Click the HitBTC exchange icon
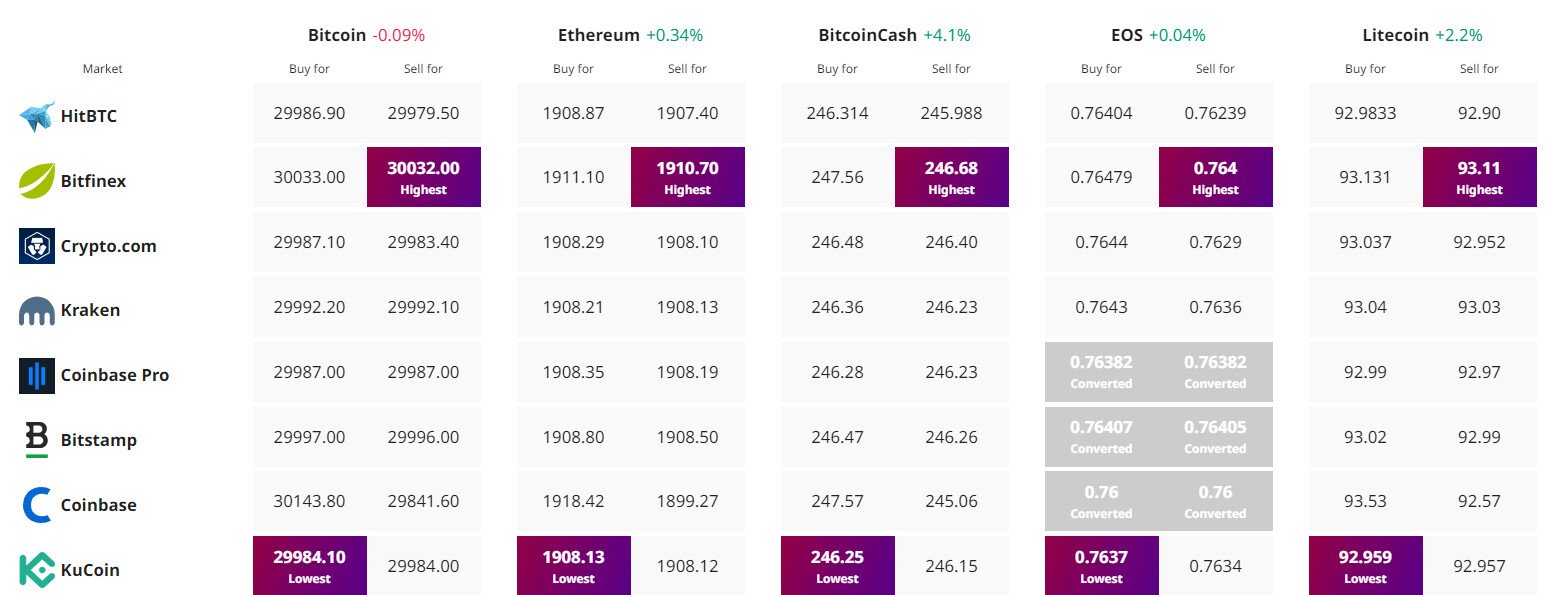This screenshot has height=595, width=1552. coord(37,115)
